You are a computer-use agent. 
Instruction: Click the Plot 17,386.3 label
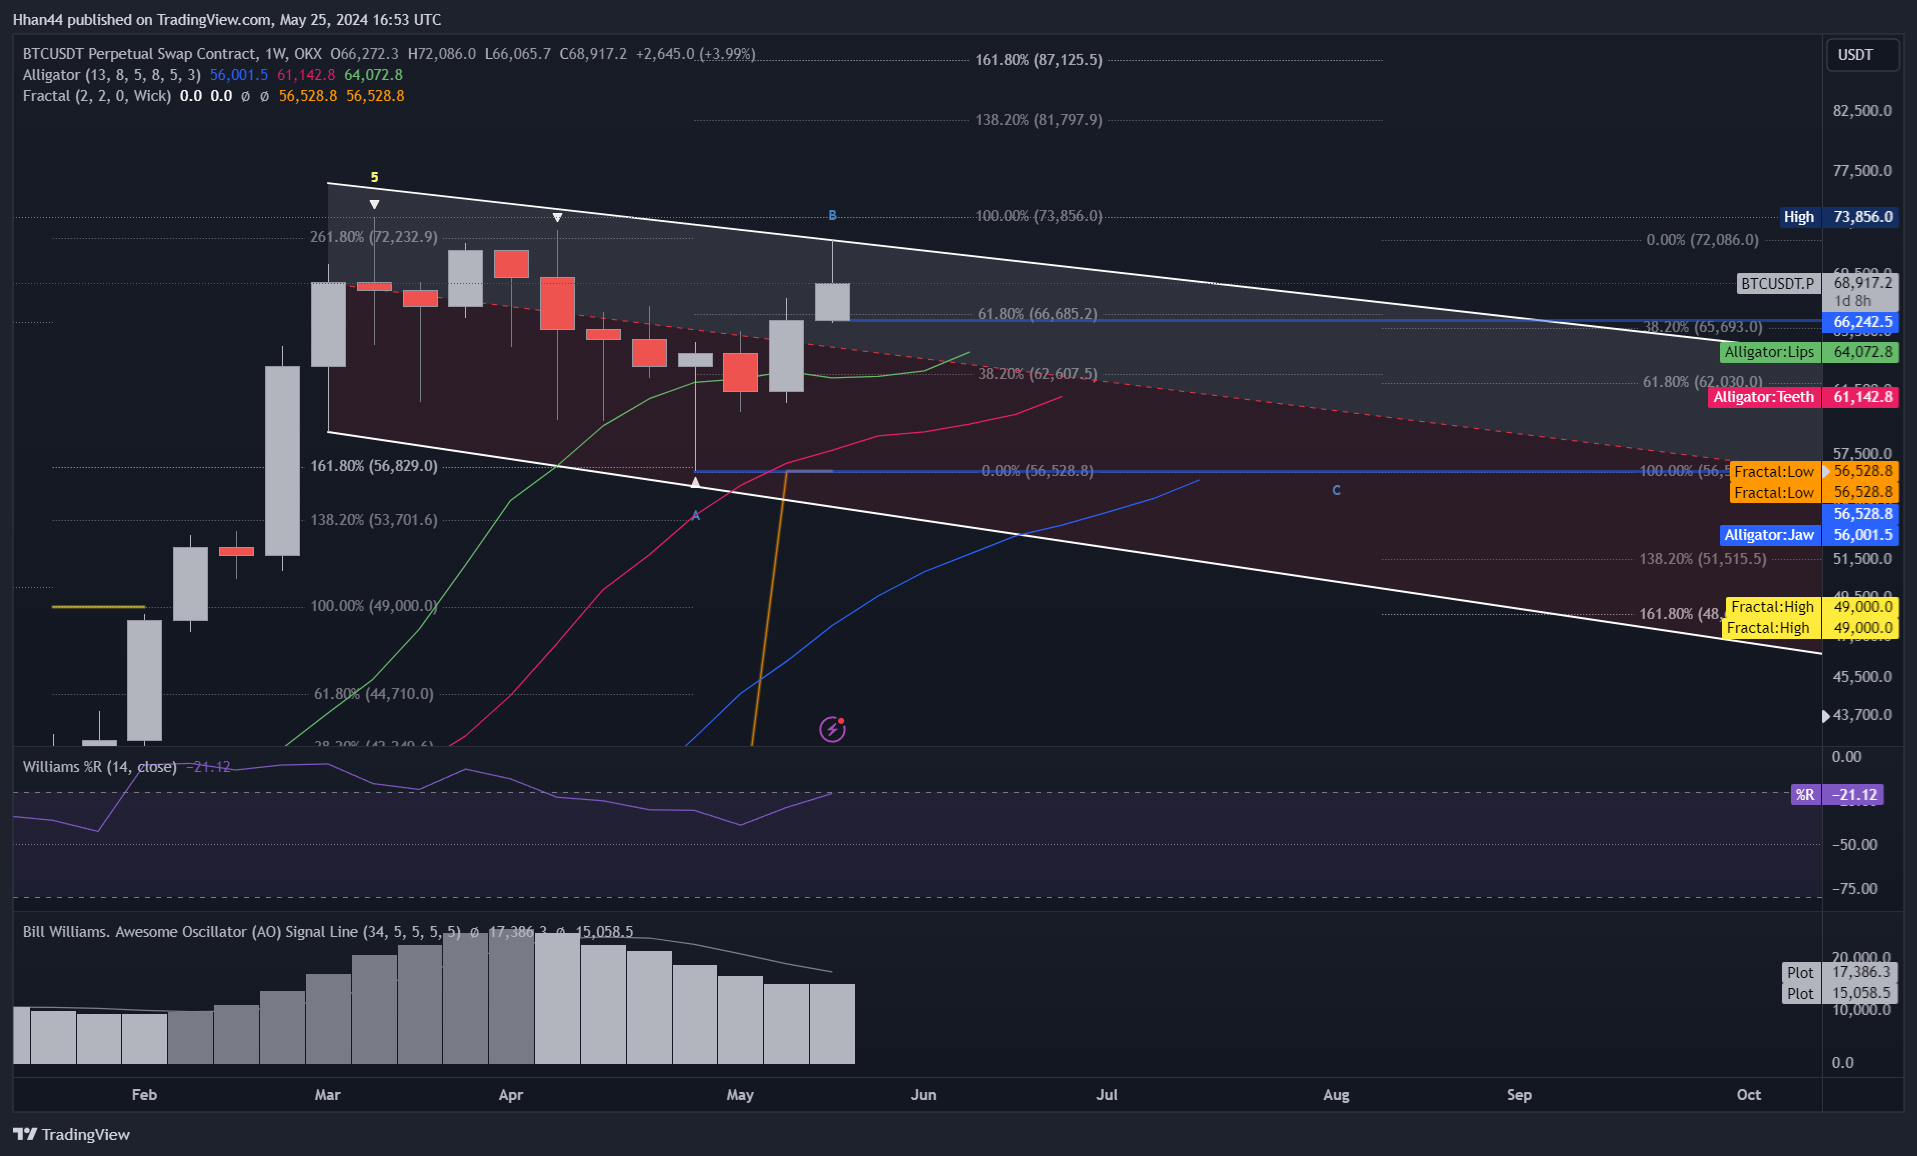click(1840, 973)
